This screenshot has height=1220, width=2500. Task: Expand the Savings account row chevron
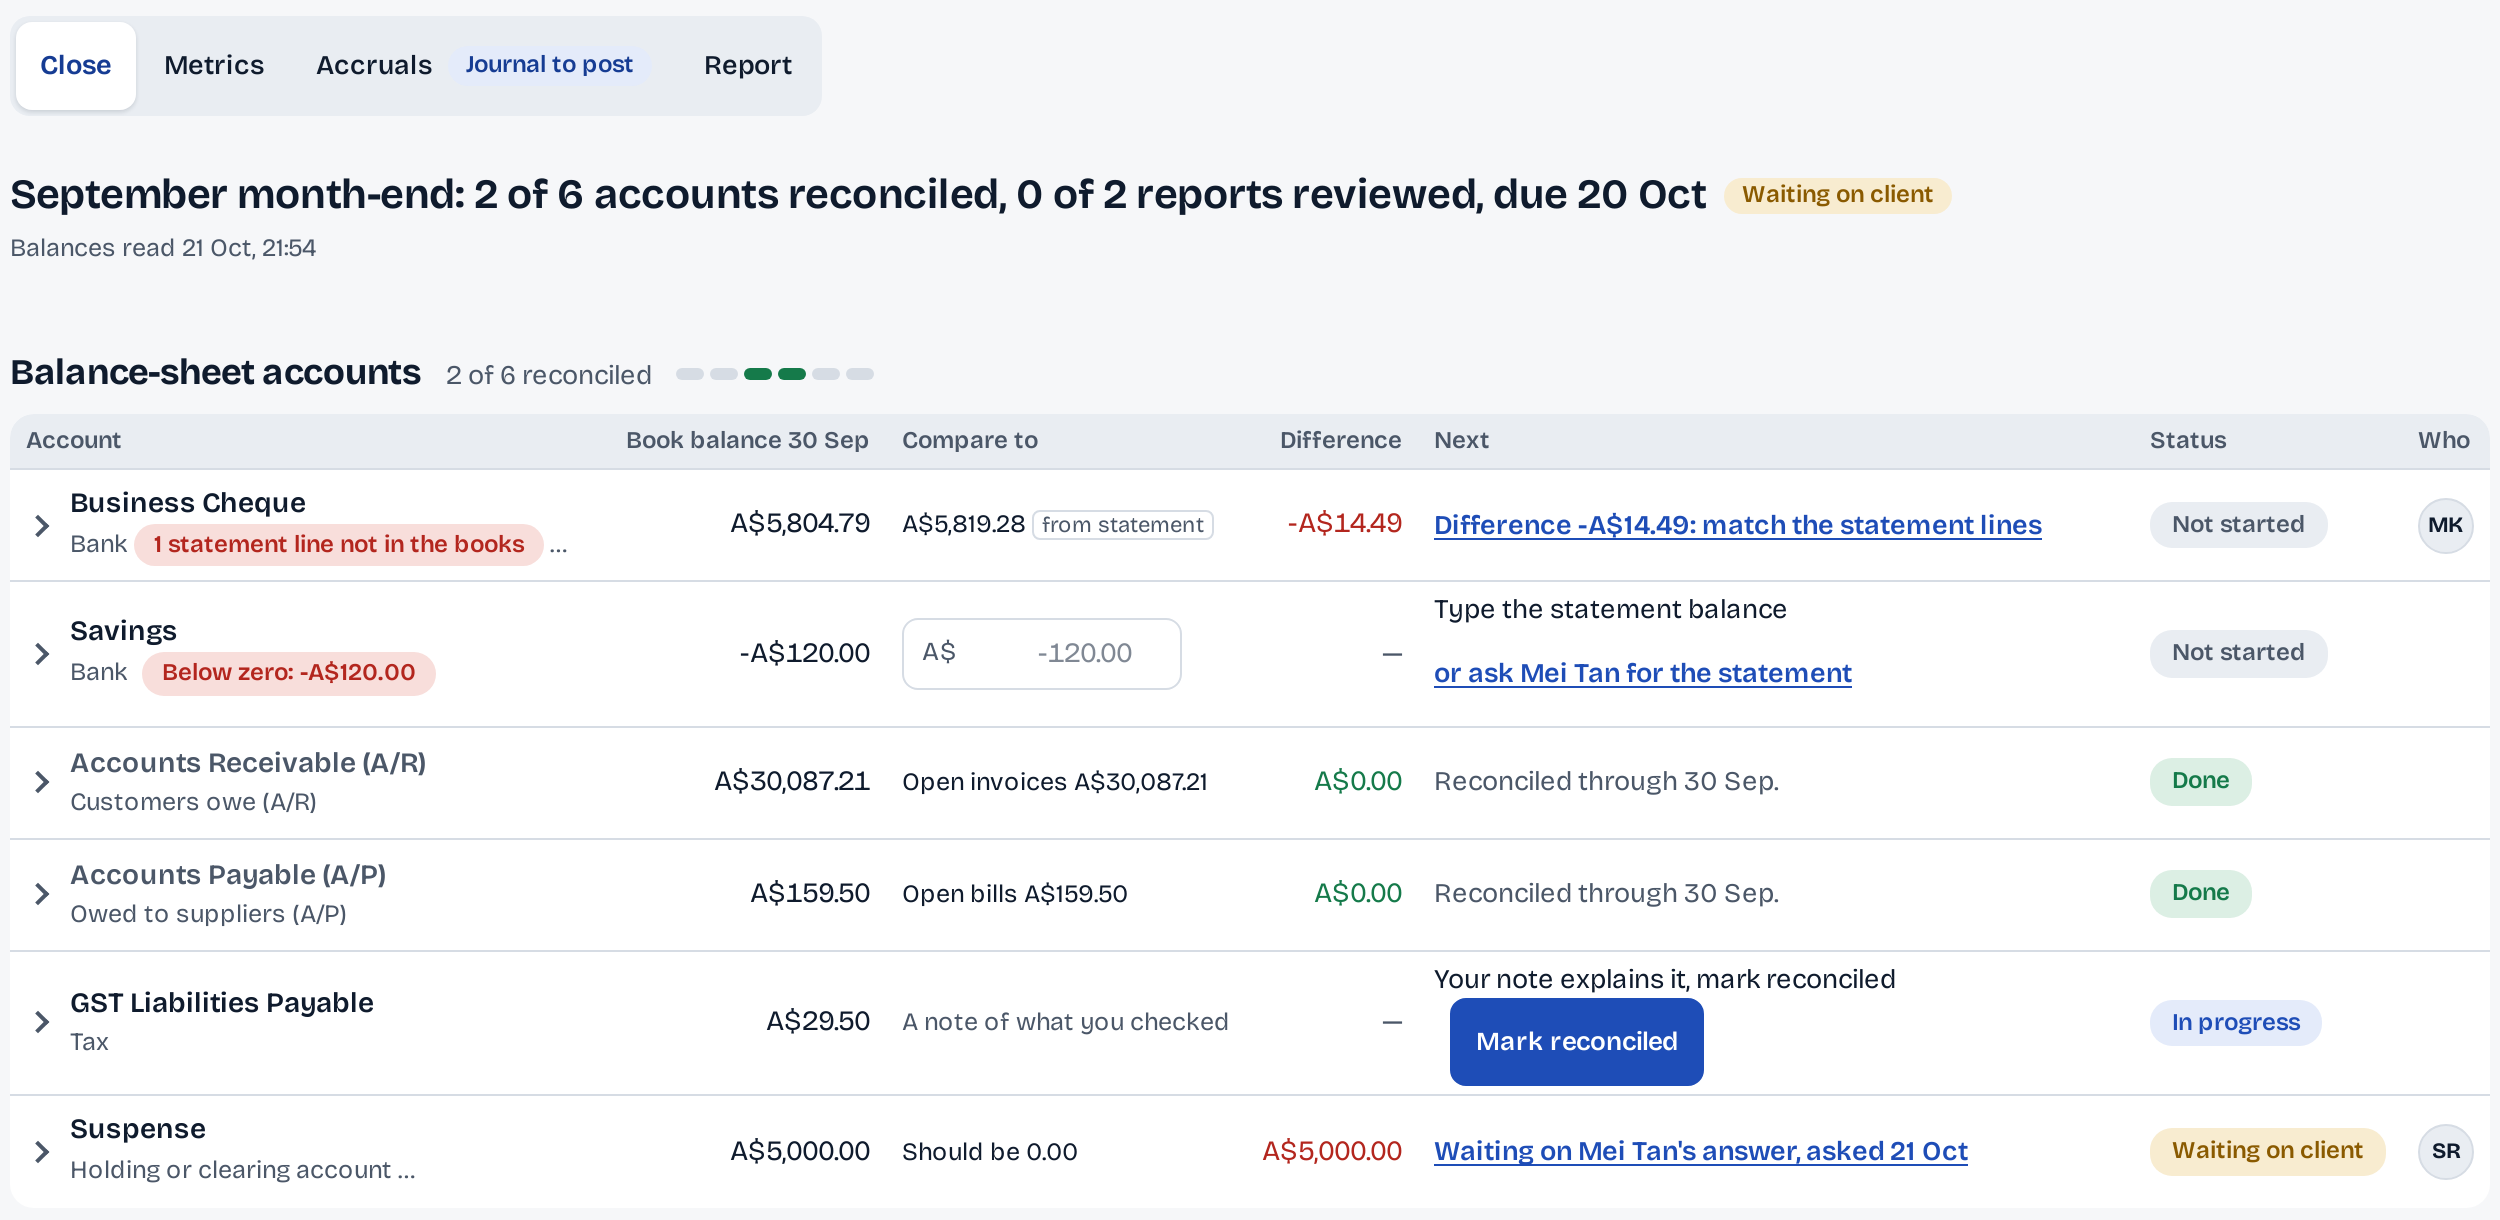[x=42, y=654]
